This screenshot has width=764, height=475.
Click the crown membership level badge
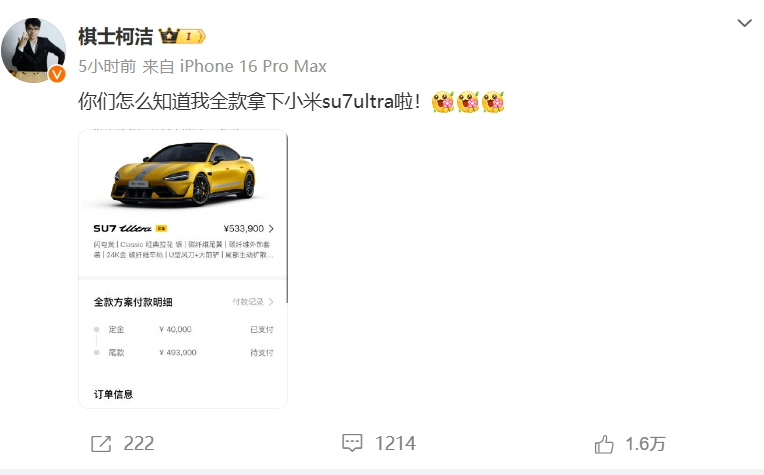pyautogui.click(x=182, y=36)
